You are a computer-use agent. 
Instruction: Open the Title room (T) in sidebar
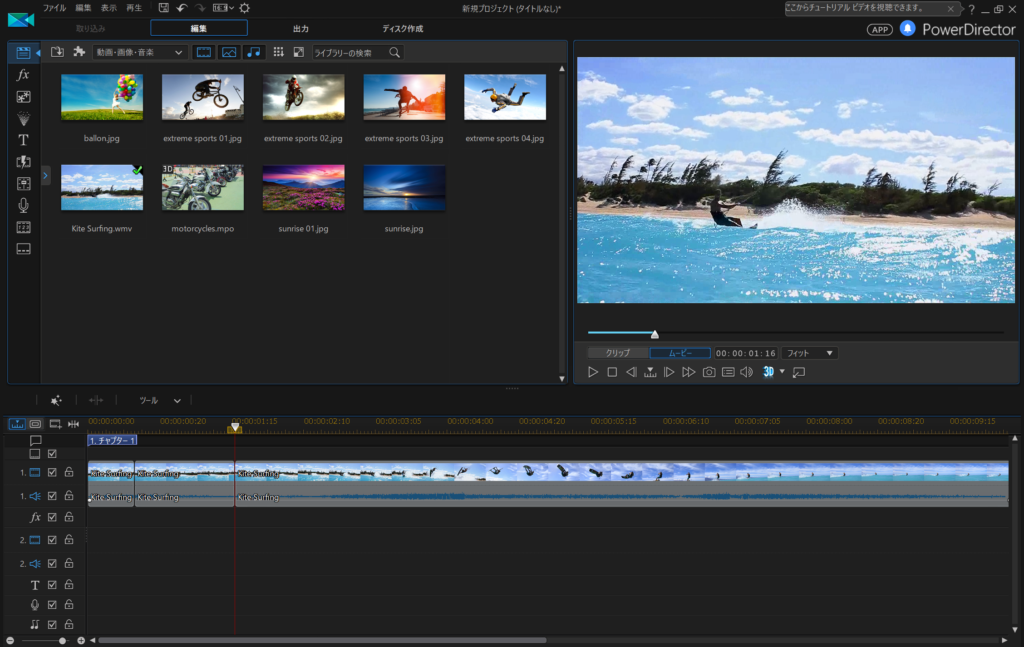coord(24,140)
